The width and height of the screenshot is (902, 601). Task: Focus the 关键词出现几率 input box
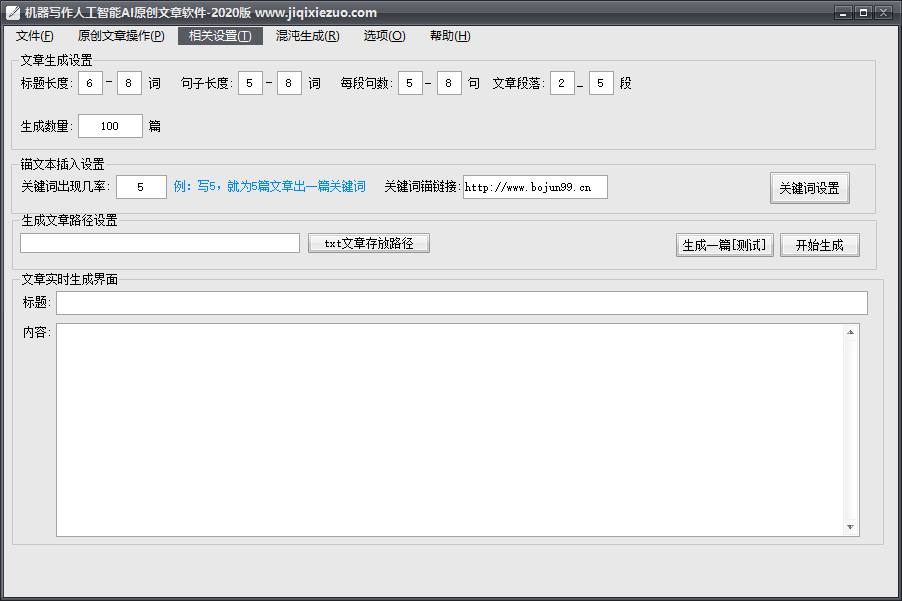point(141,187)
